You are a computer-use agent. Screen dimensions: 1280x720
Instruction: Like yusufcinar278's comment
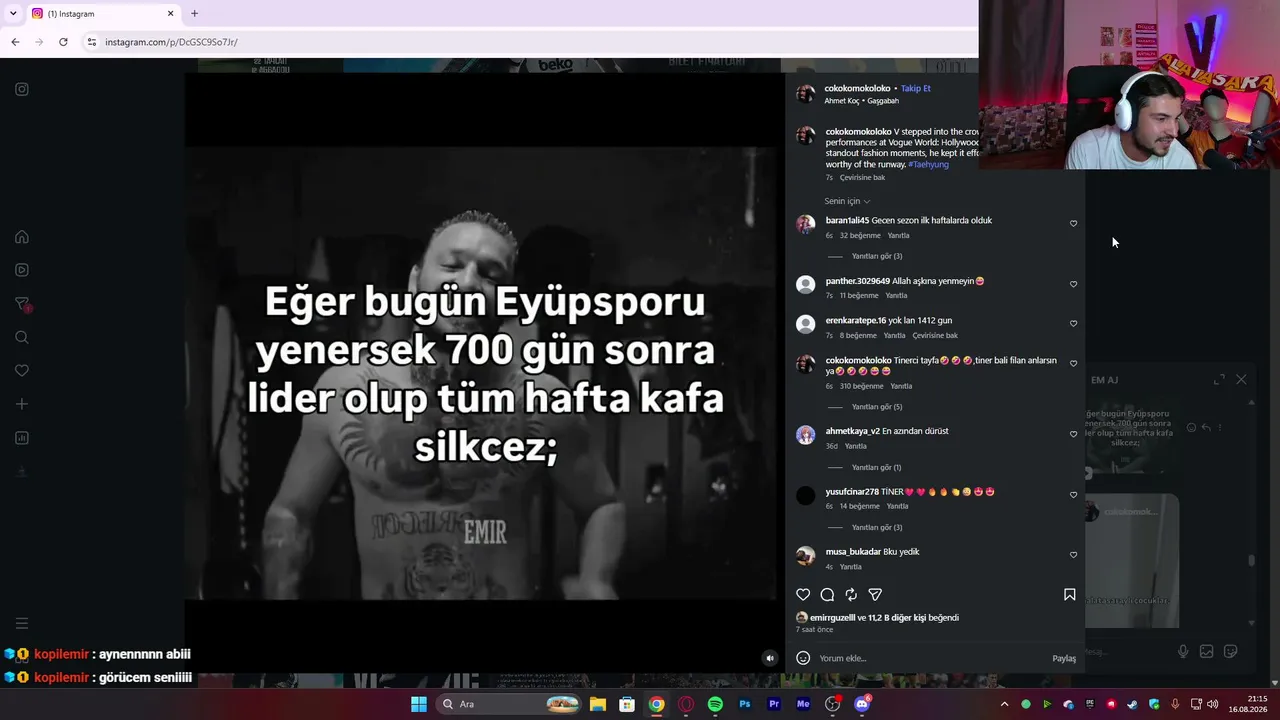(x=1073, y=495)
